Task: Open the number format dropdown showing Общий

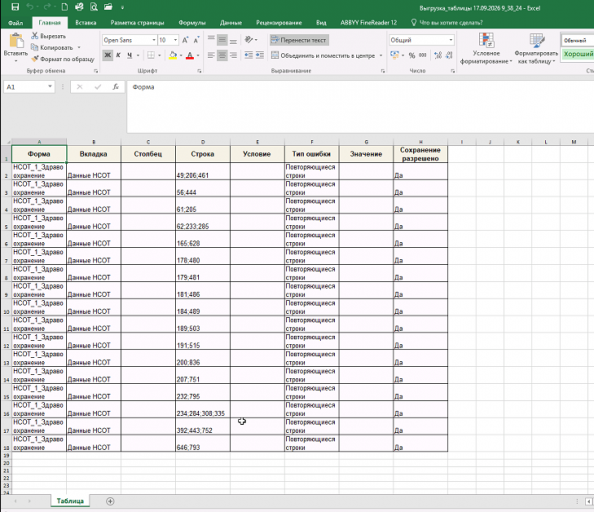Action: tap(450, 40)
